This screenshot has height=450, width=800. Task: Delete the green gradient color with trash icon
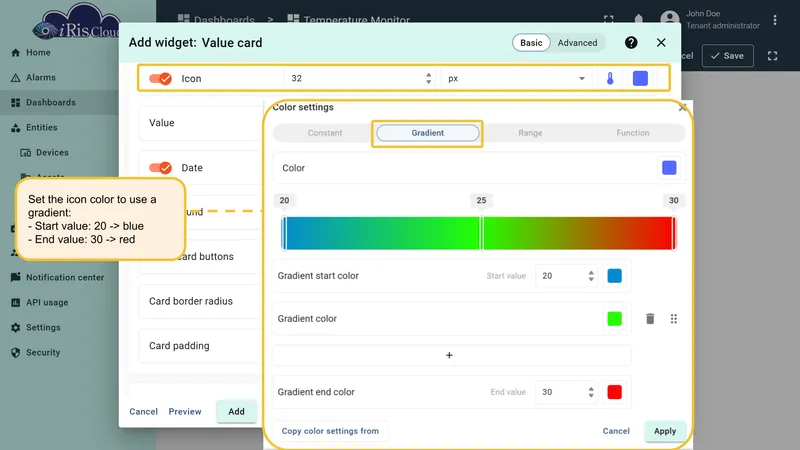650,319
